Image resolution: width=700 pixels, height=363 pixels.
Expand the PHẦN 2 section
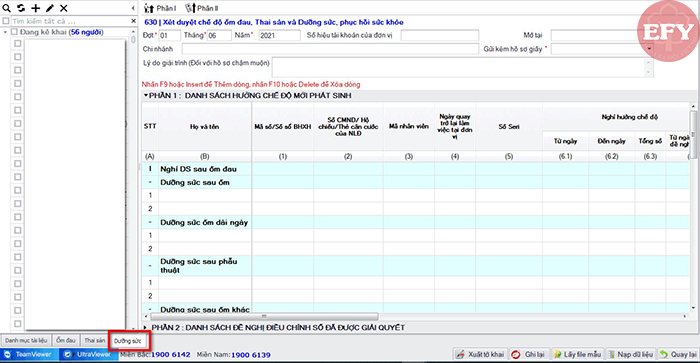coord(145,327)
